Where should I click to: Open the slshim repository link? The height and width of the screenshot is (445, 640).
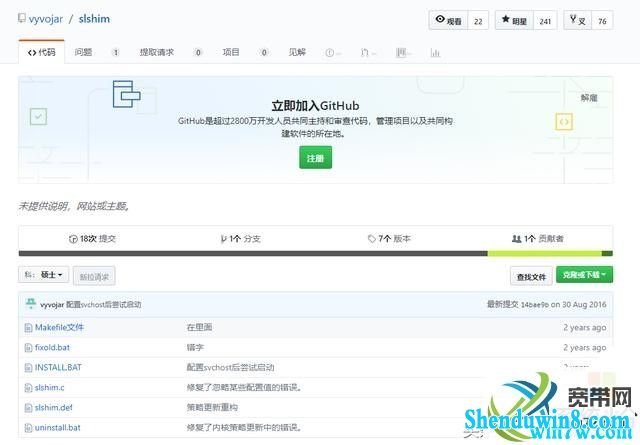click(x=94, y=19)
